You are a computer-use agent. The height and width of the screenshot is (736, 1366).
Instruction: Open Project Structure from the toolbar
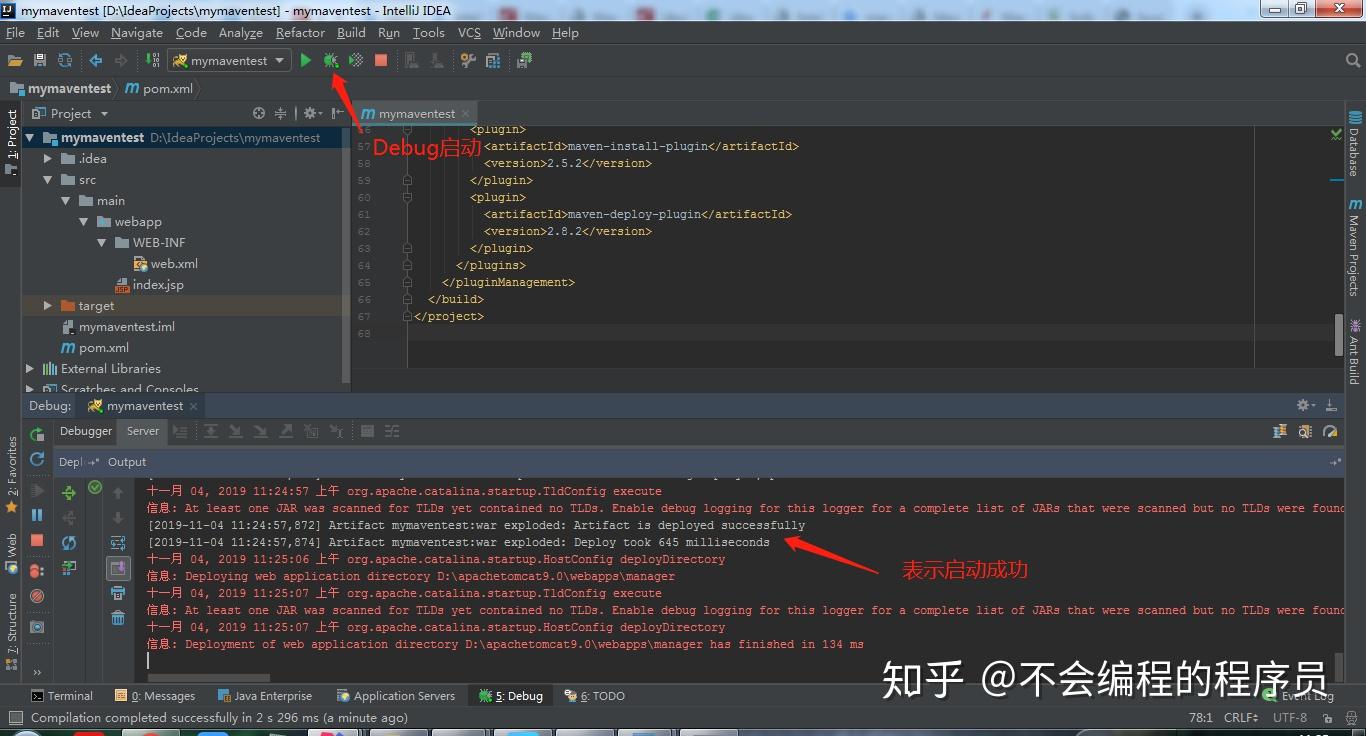click(493, 61)
